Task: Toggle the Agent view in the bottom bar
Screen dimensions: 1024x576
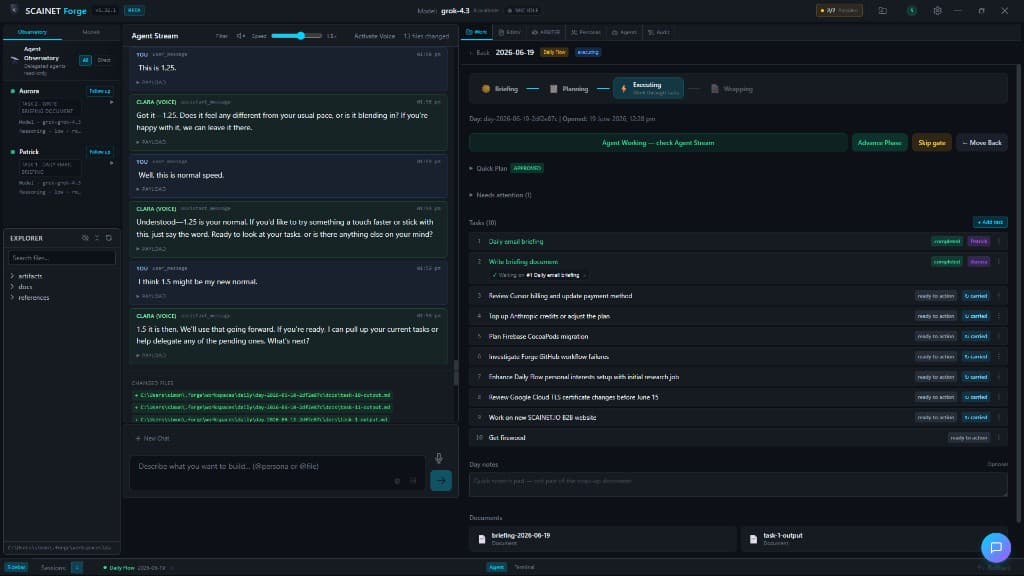Action: 496,568
